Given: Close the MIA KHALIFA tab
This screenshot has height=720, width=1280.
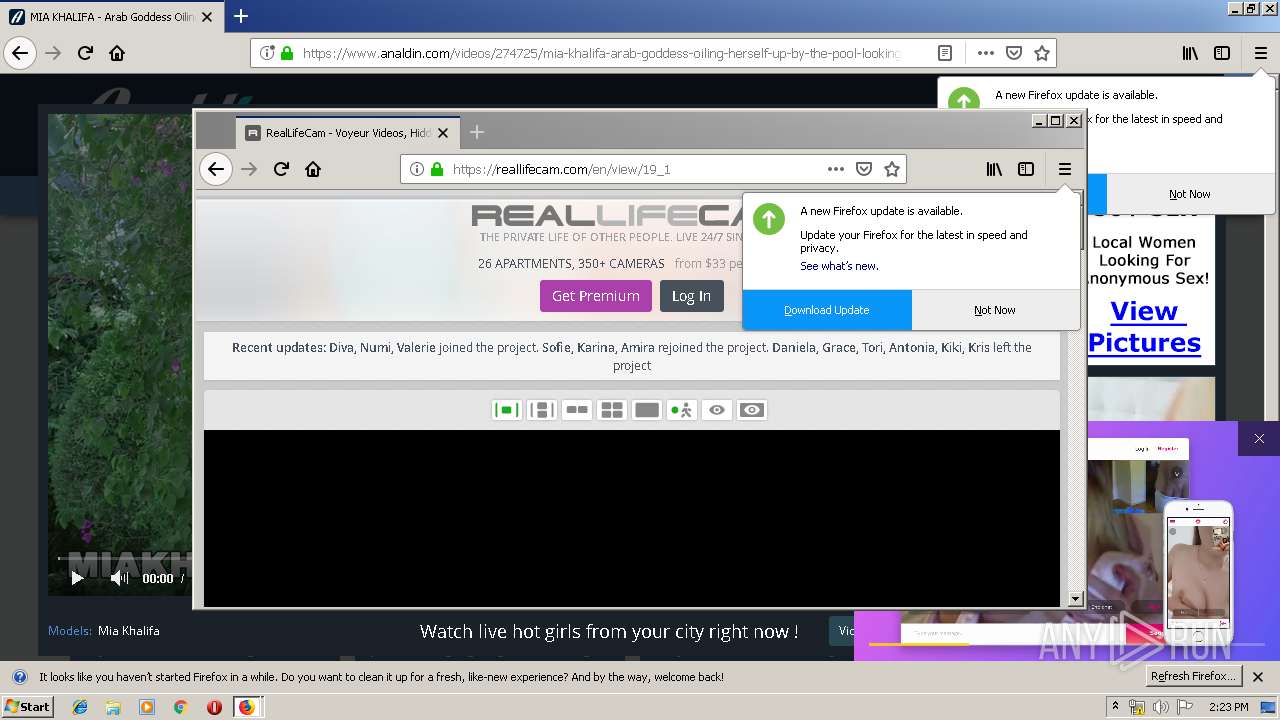Looking at the screenshot, I should click(207, 17).
